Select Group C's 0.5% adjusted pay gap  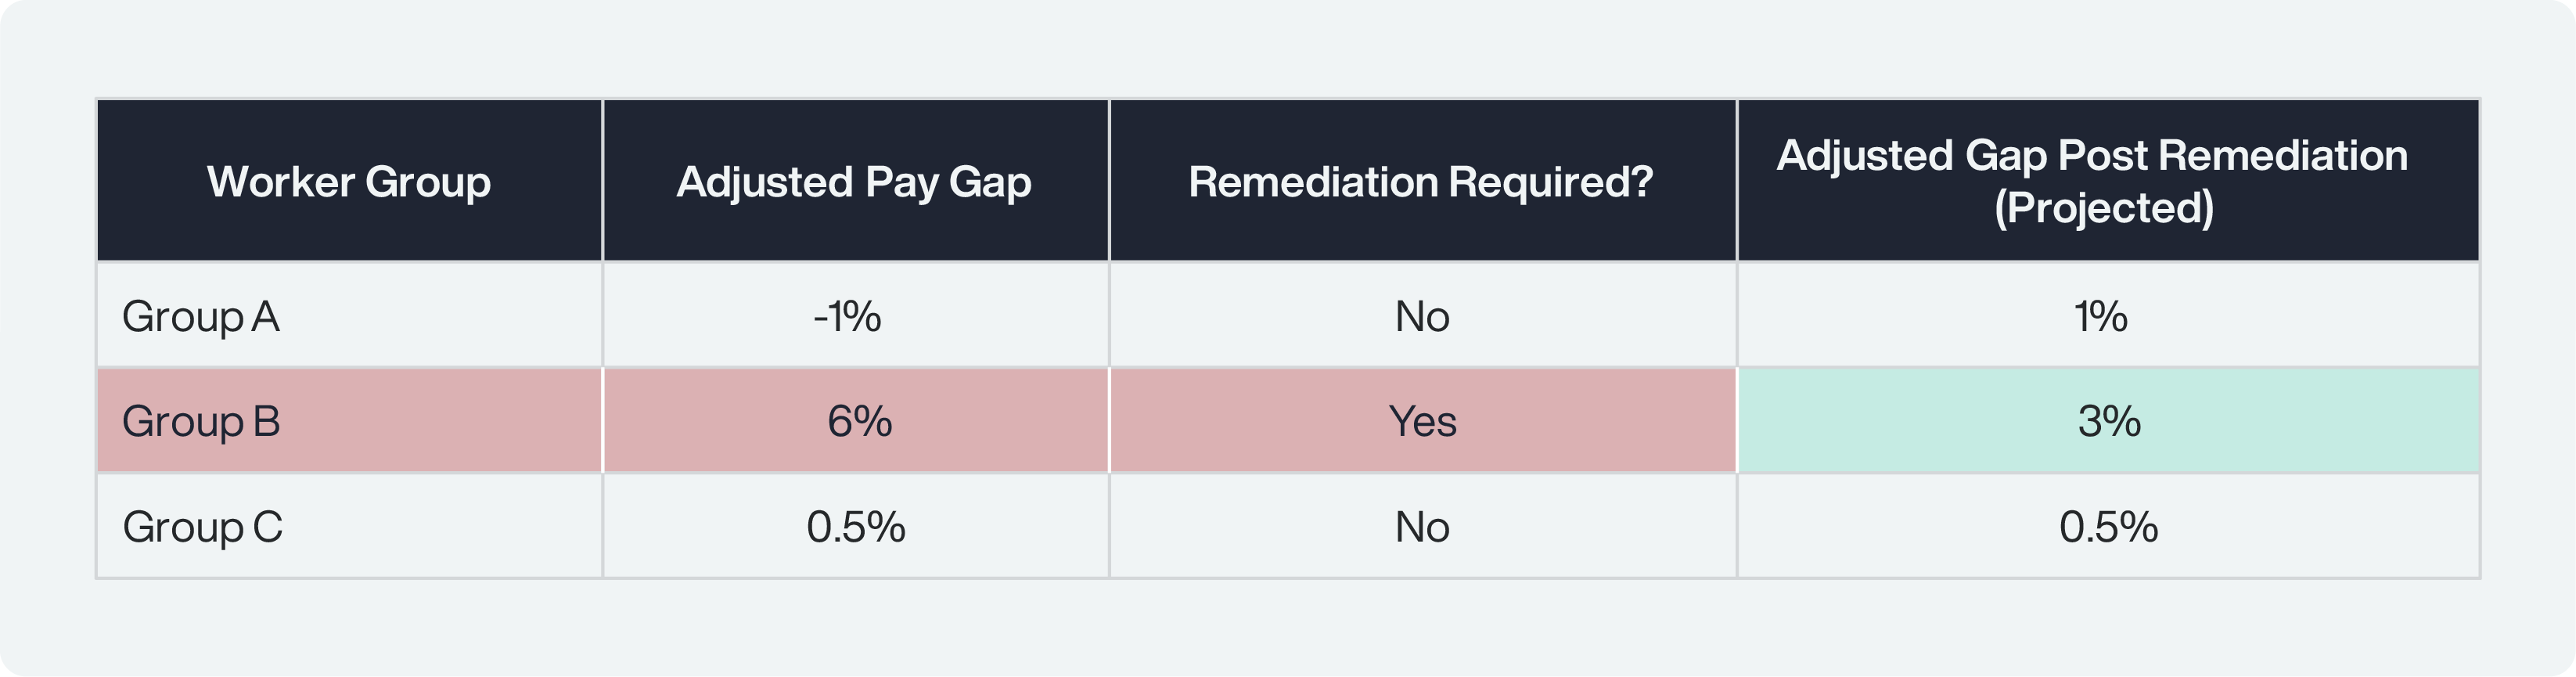[x=855, y=526]
